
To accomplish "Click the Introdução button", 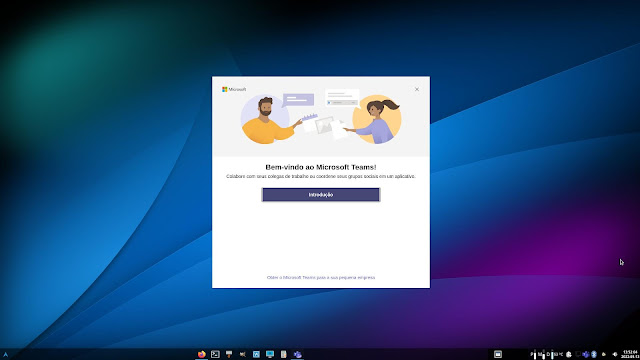I will tap(321, 195).
